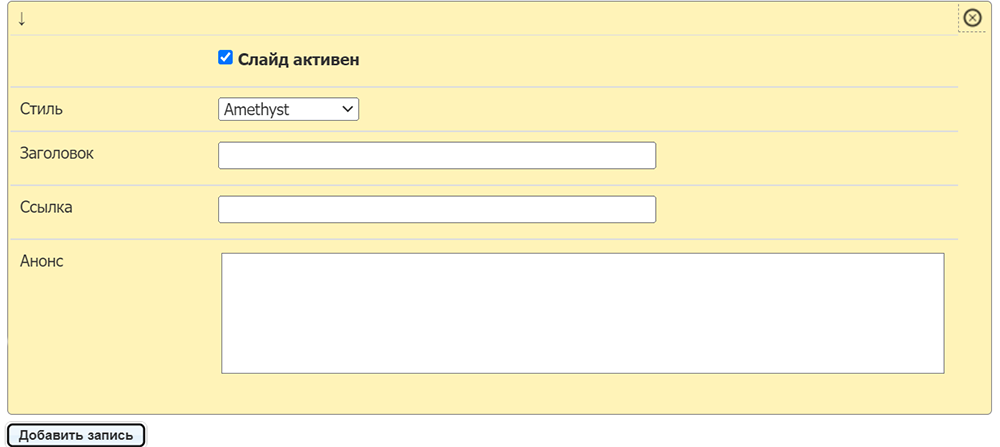Open the Стиль dropdown showing Amethyst

point(288,109)
